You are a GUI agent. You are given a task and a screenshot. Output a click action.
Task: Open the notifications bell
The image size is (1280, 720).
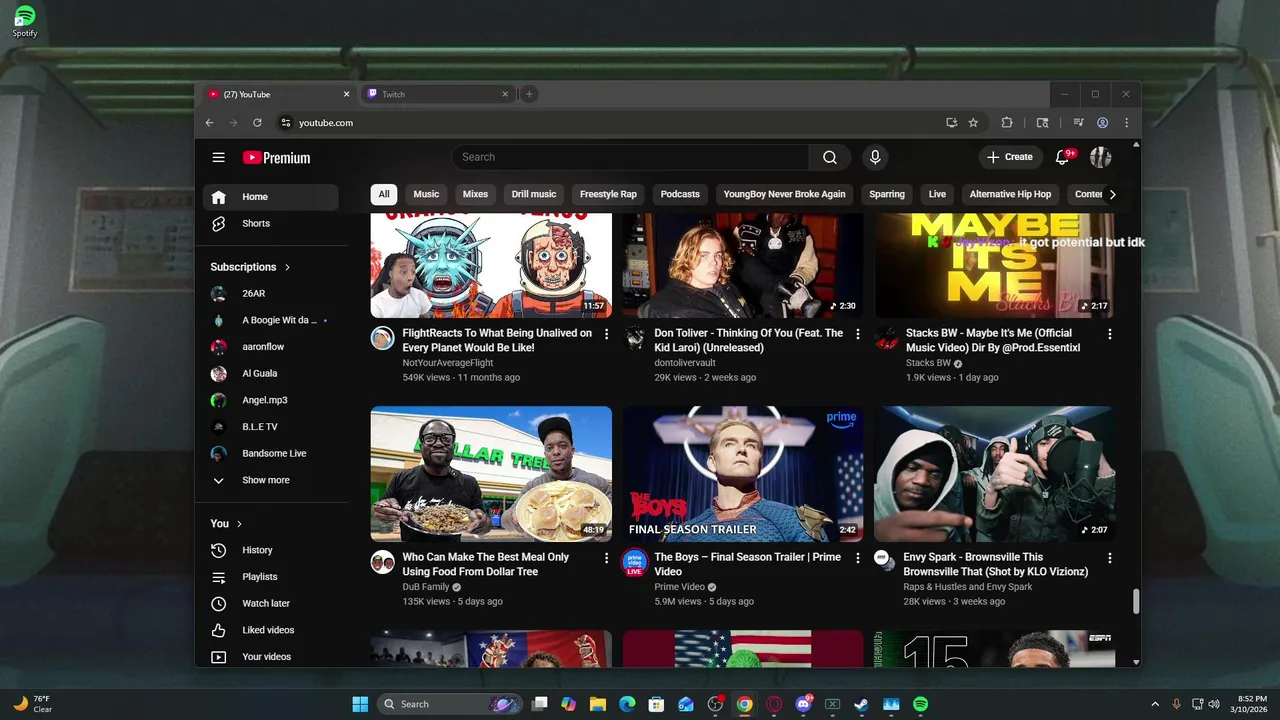(1063, 157)
